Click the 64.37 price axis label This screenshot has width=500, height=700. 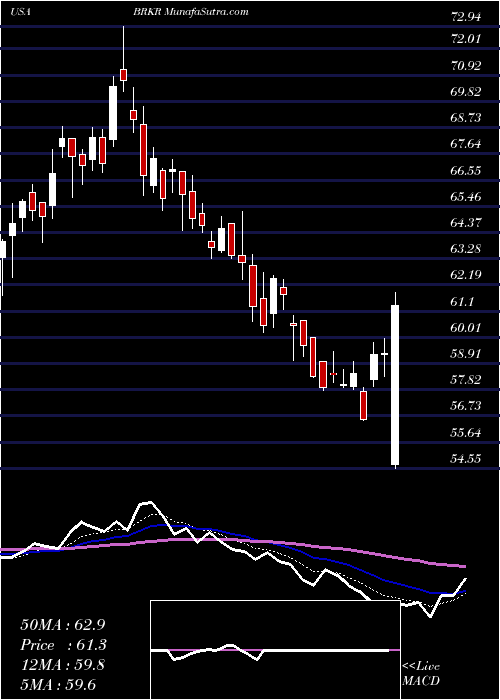(467, 222)
